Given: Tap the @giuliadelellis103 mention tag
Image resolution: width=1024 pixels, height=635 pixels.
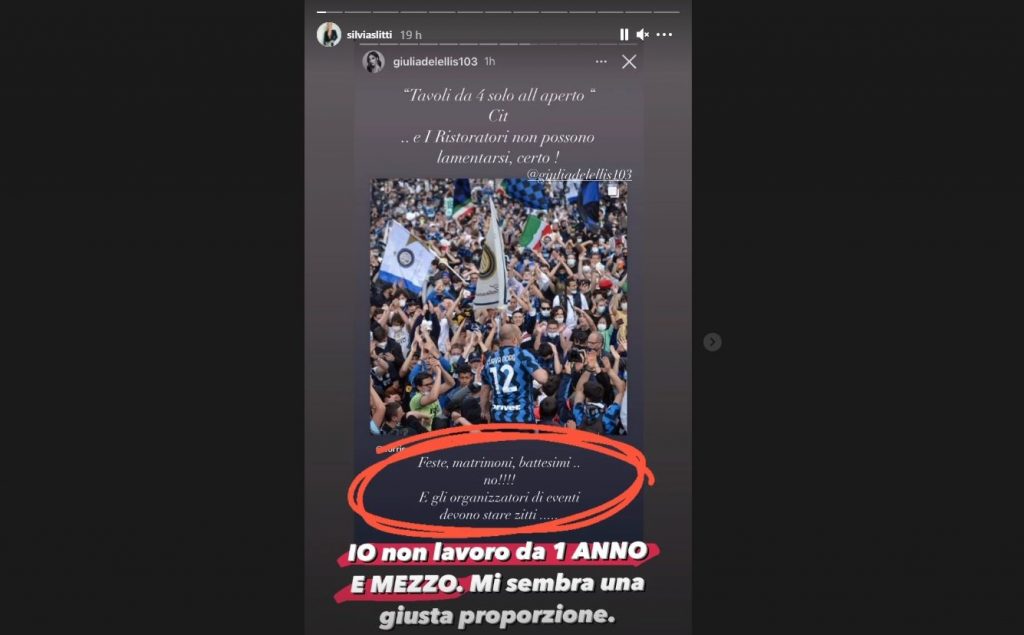Looking at the screenshot, I should coord(579,174).
